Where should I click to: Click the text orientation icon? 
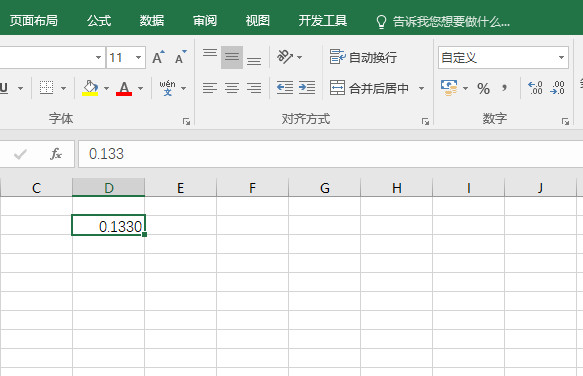[285, 57]
